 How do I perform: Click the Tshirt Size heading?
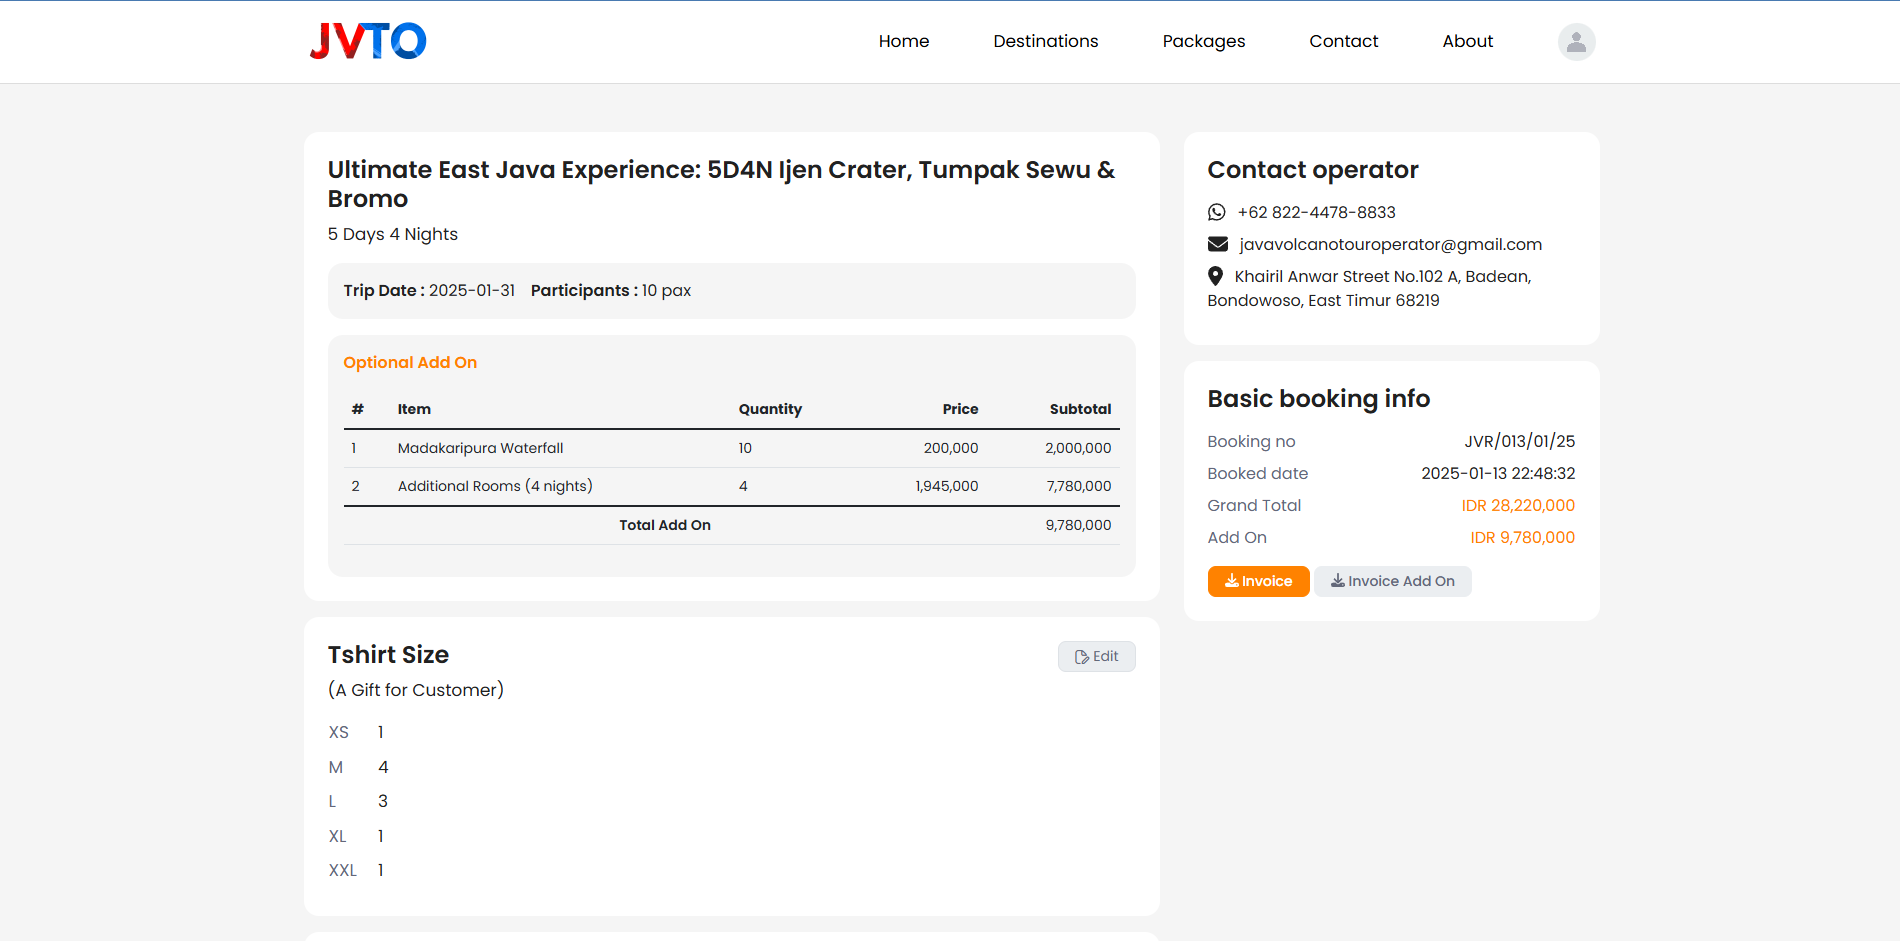[x=388, y=655]
